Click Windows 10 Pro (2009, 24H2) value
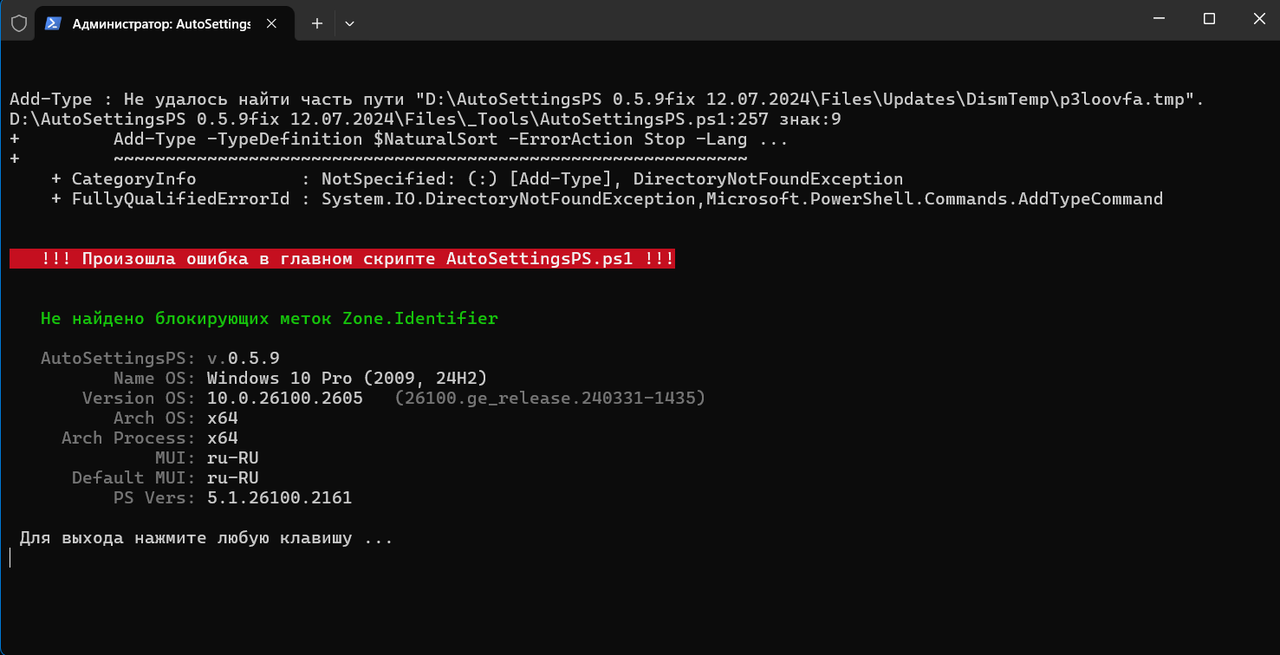The width and height of the screenshot is (1280, 655). 347,378
